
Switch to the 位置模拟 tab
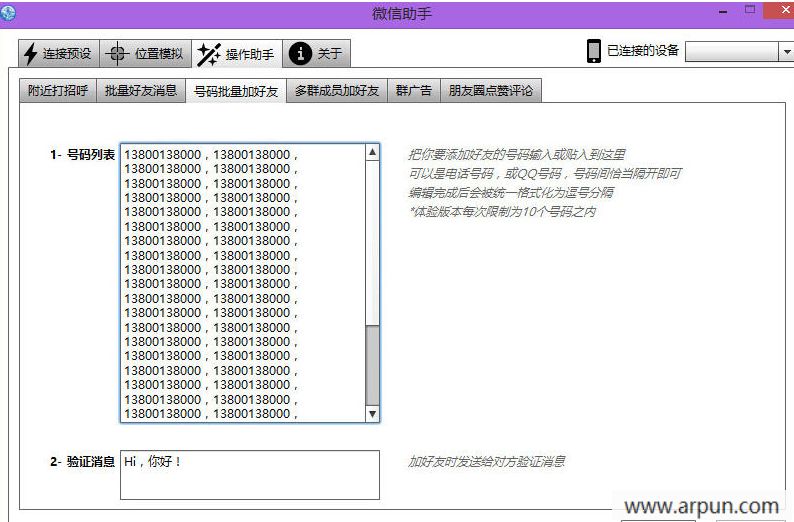coord(145,53)
